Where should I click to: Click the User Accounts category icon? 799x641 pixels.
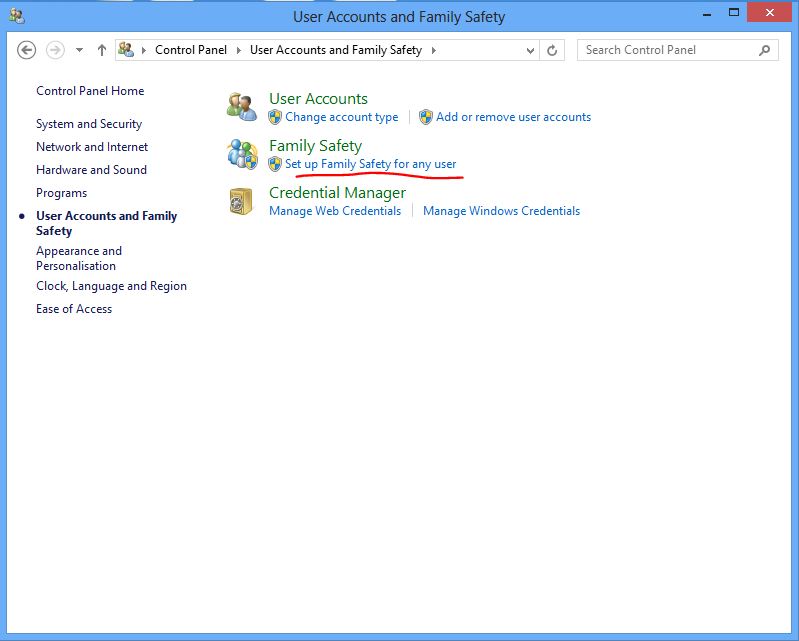242,107
